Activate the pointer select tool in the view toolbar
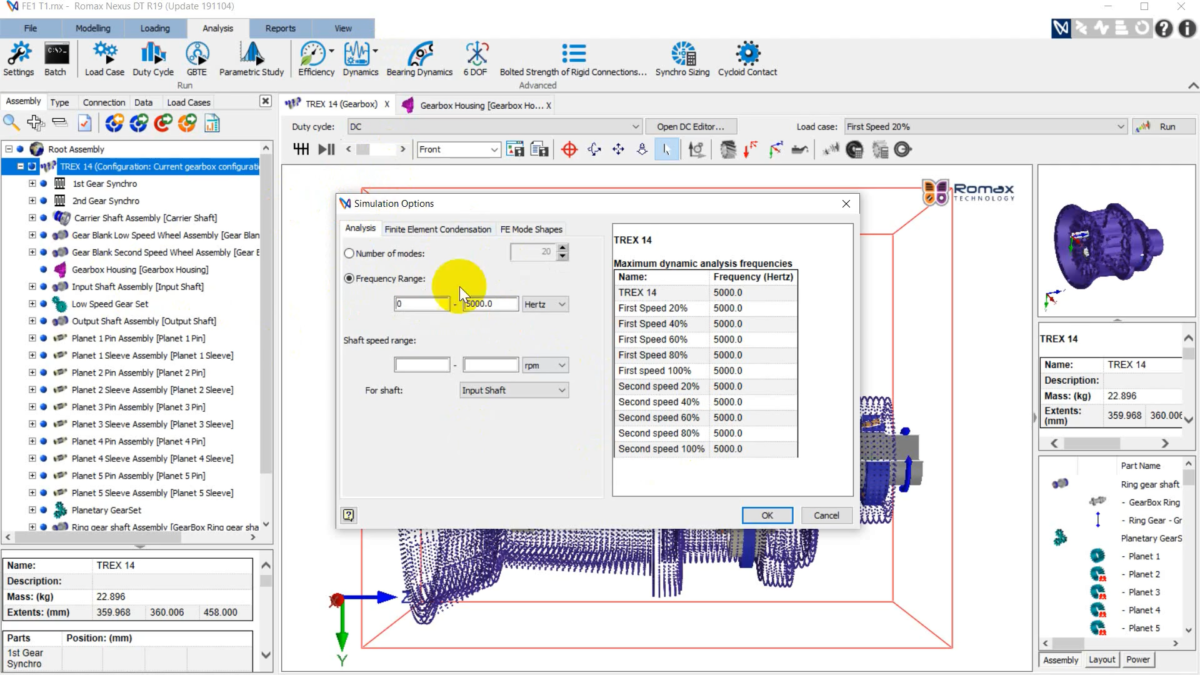Viewport: 1200px width, 675px height. pos(667,149)
